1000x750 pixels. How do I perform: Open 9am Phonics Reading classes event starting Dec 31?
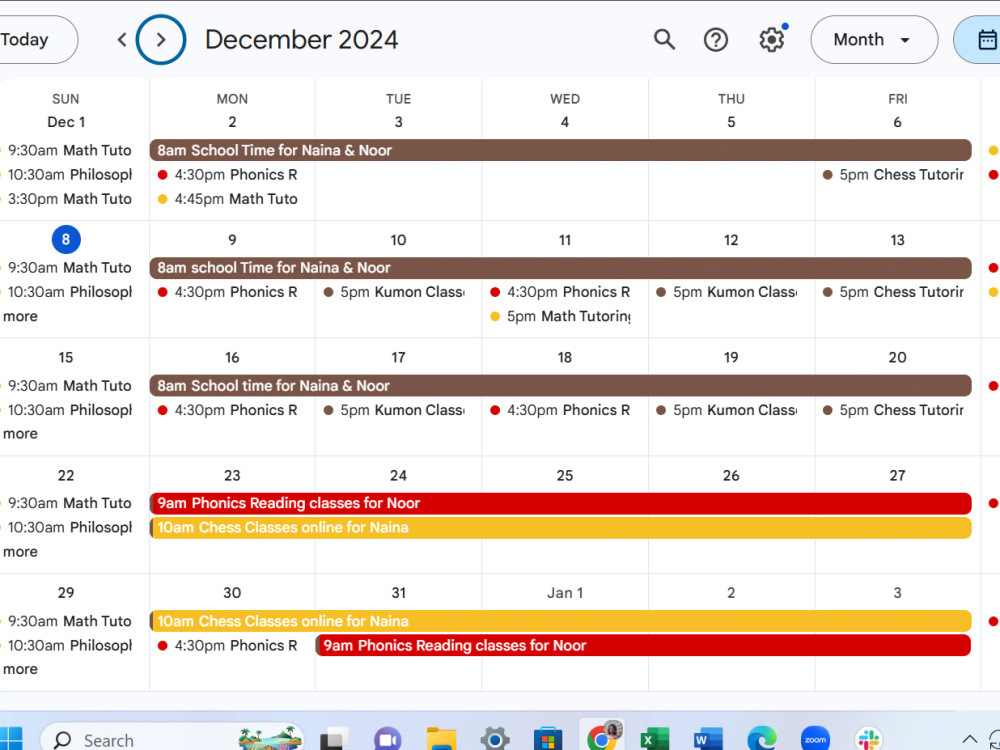643,645
